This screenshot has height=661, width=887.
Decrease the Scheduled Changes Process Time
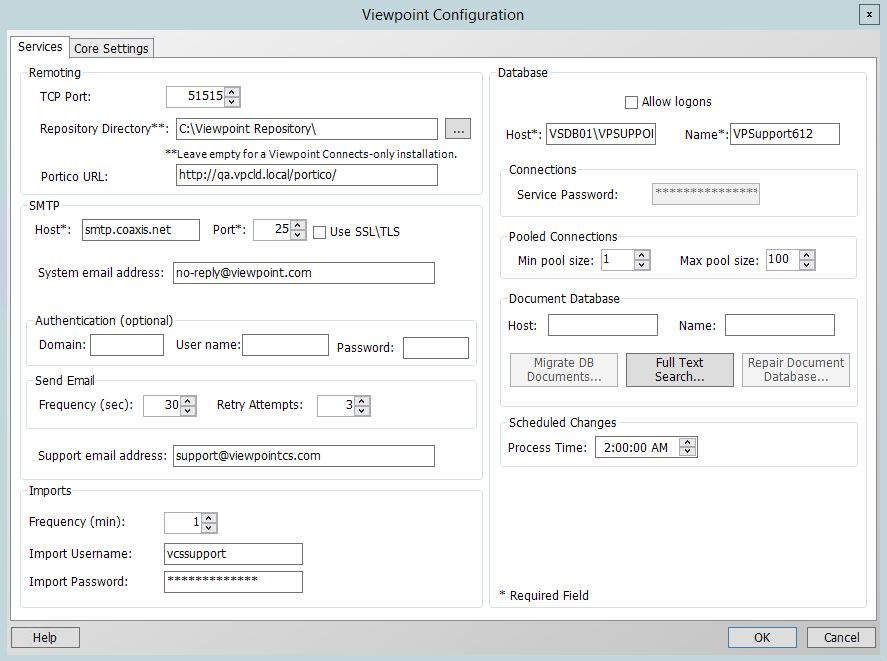688,452
